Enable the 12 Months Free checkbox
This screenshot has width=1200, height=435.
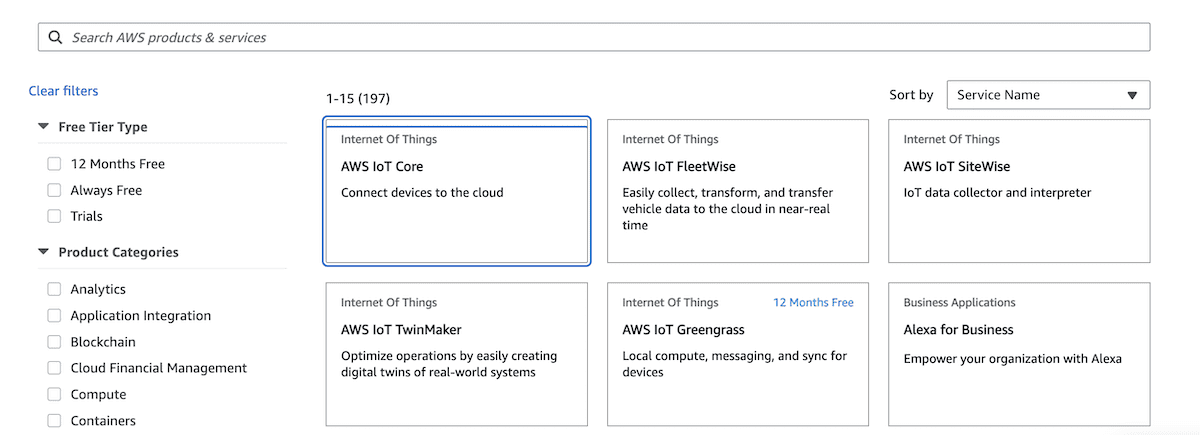(x=54, y=164)
